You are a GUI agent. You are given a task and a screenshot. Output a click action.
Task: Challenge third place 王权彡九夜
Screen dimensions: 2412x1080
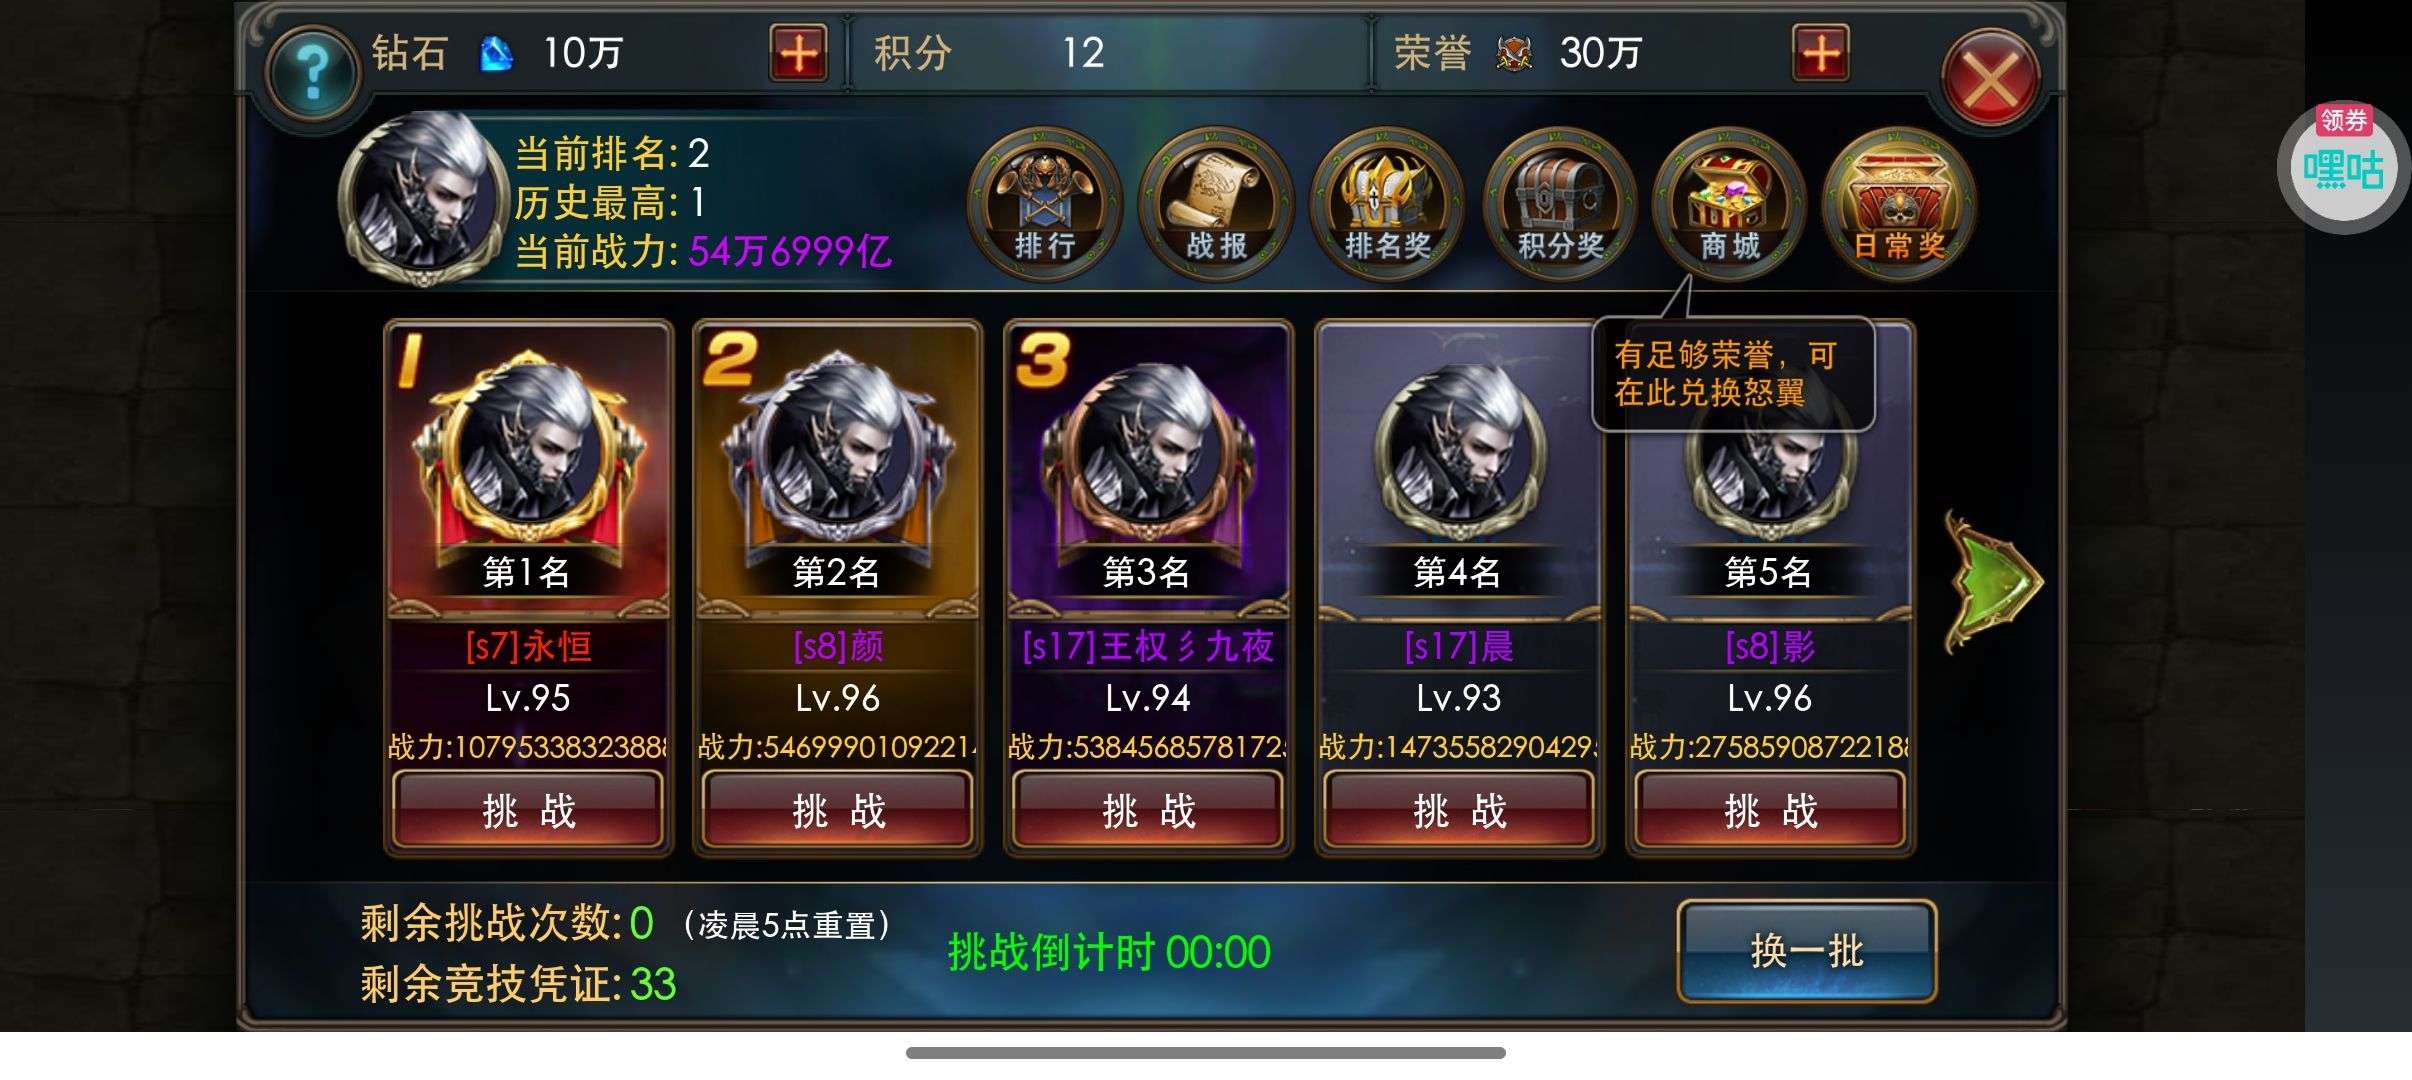coord(1148,811)
